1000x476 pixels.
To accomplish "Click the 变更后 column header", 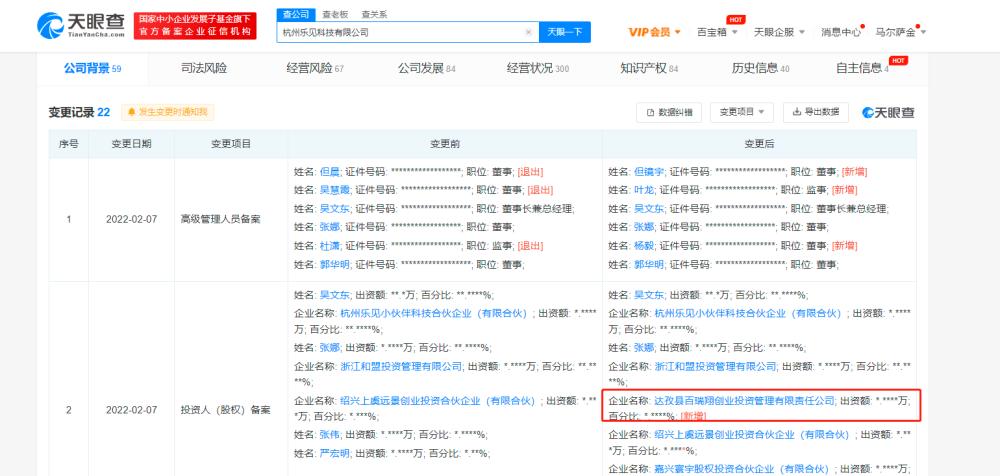I will (759, 144).
